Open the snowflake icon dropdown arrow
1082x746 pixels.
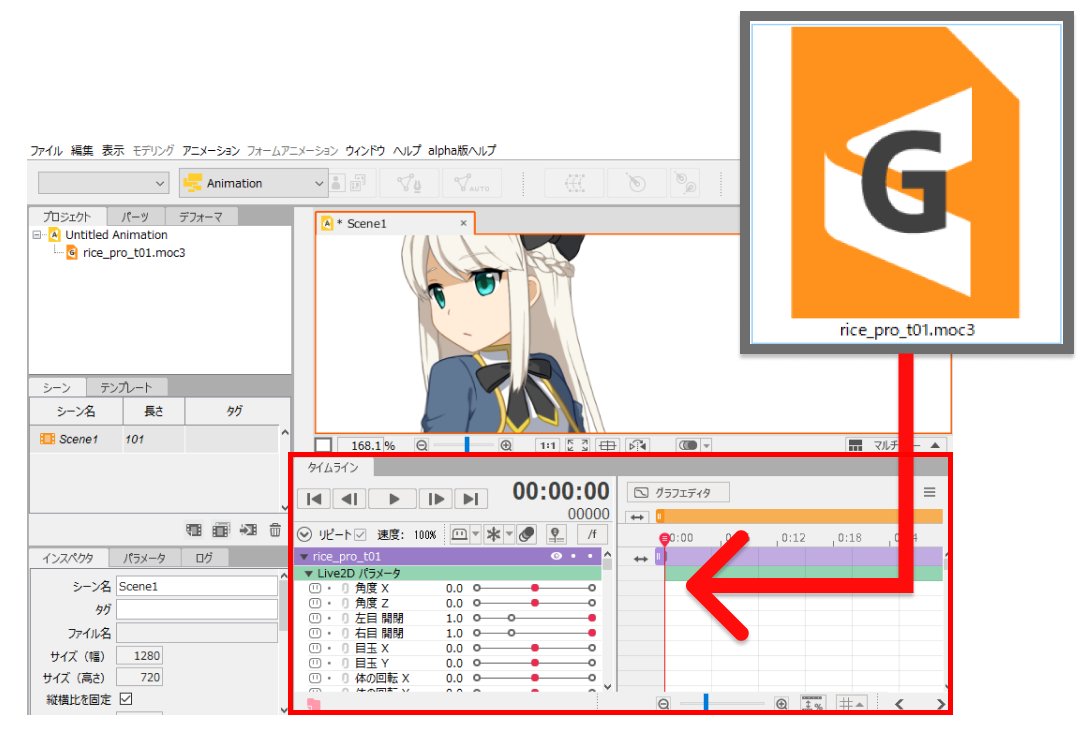pos(509,534)
